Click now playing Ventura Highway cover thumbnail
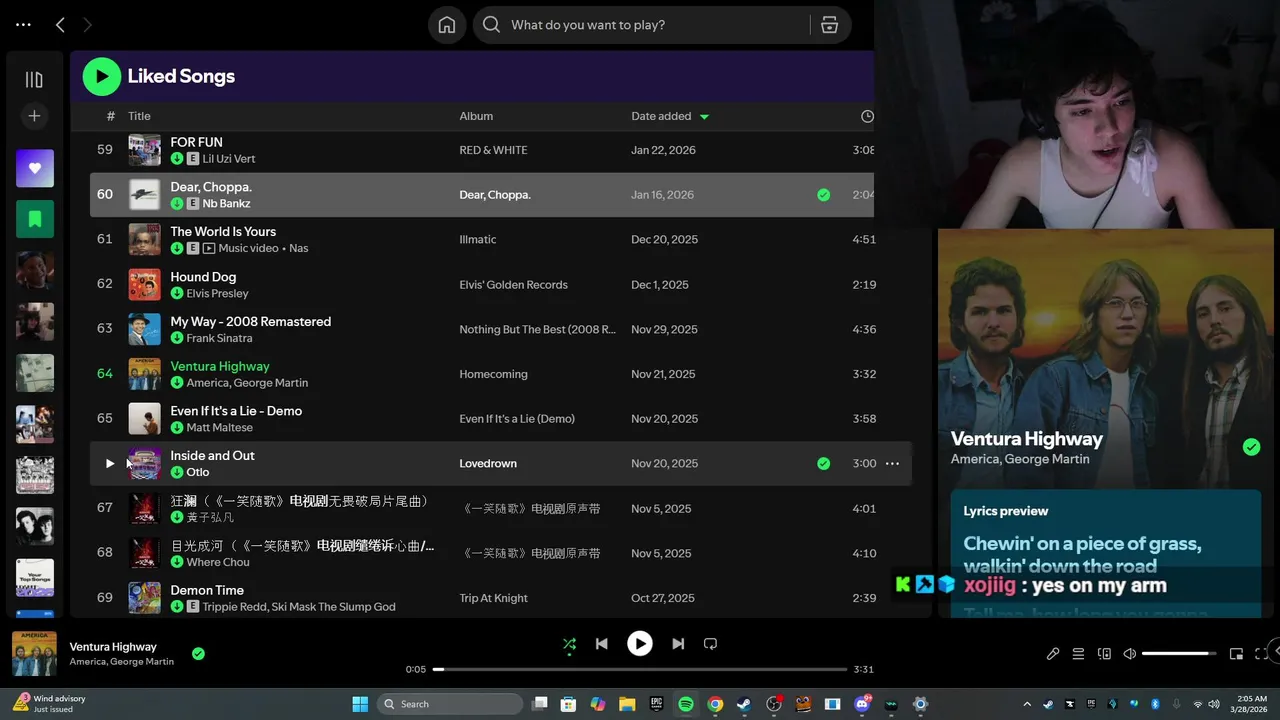The width and height of the screenshot is (1280, 720). tap(34, 654)
